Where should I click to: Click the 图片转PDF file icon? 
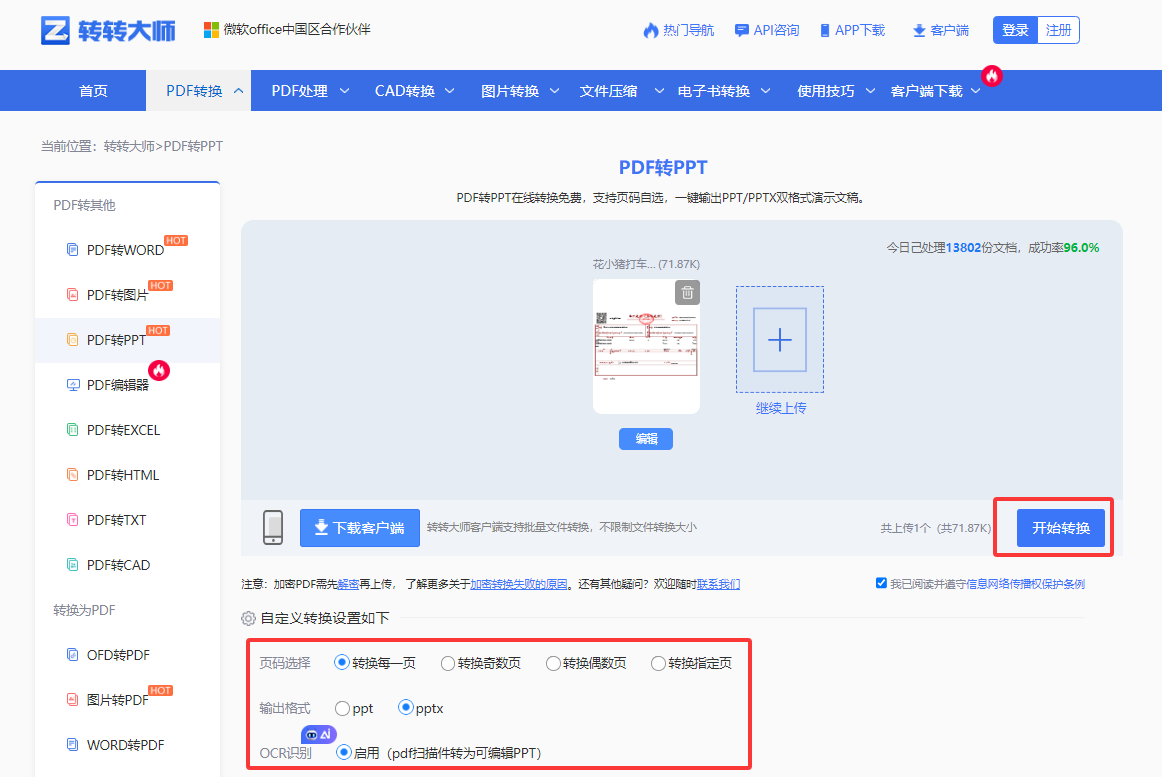[x=73, y=699]
